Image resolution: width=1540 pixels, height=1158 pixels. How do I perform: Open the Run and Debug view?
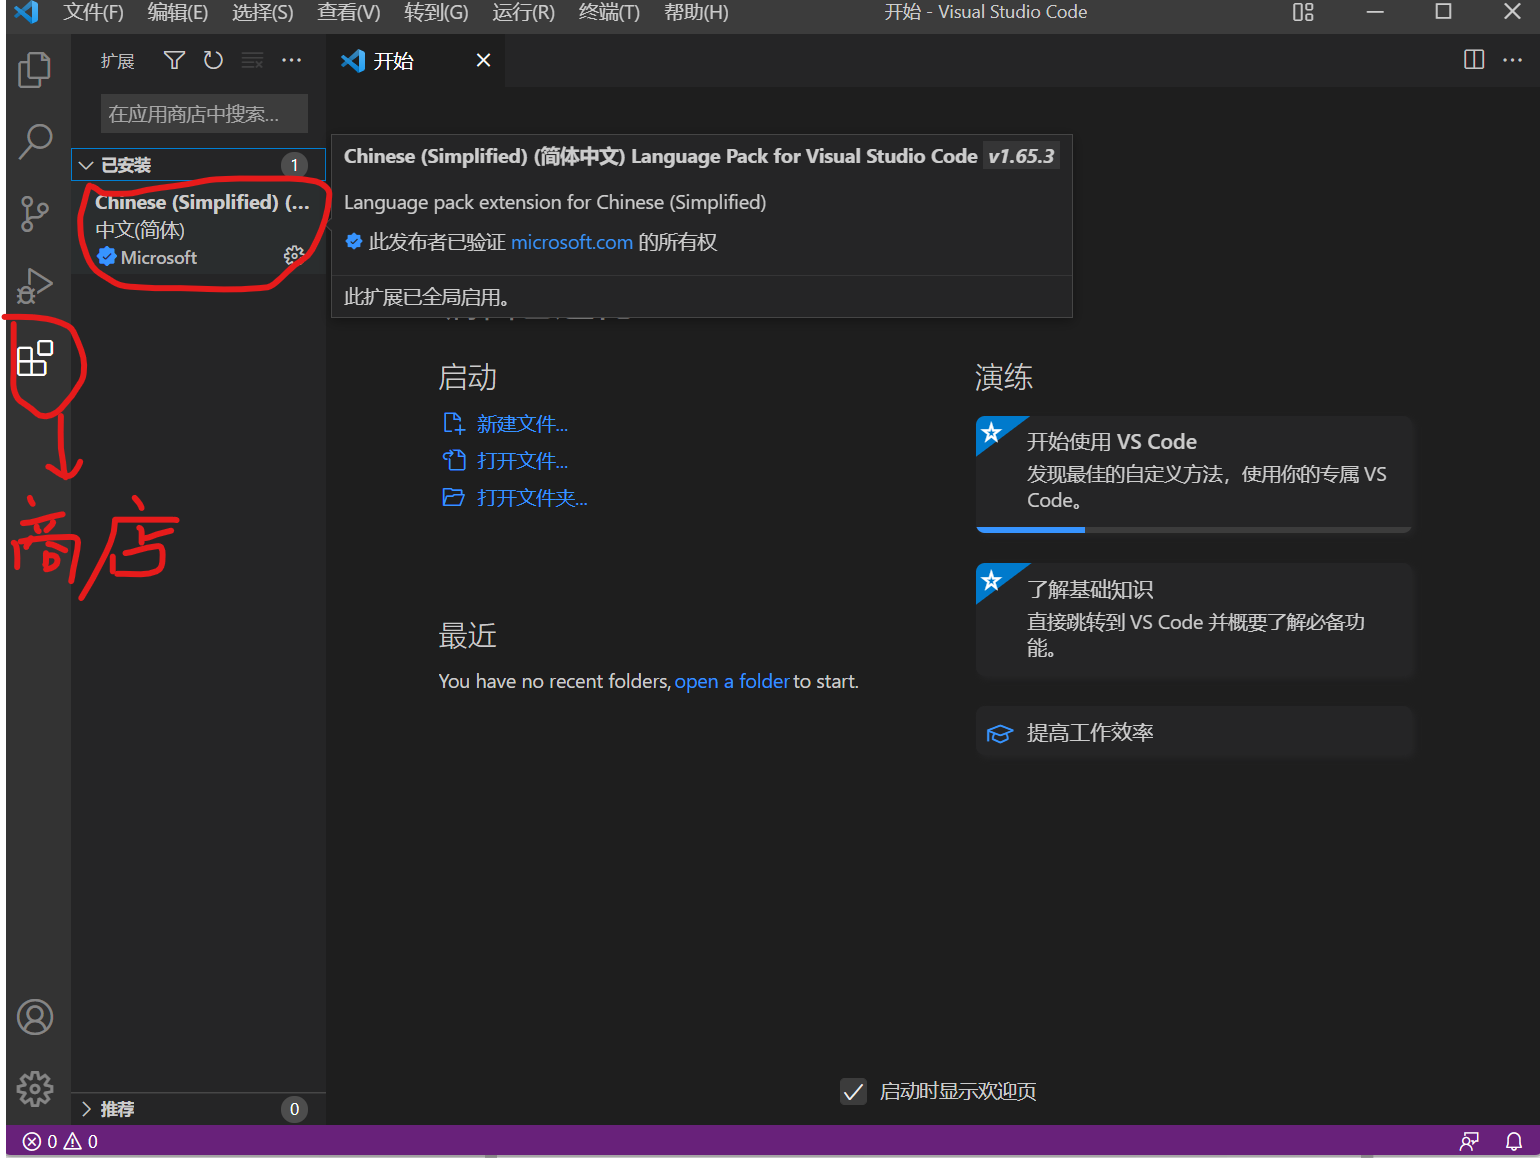[35, 286]
